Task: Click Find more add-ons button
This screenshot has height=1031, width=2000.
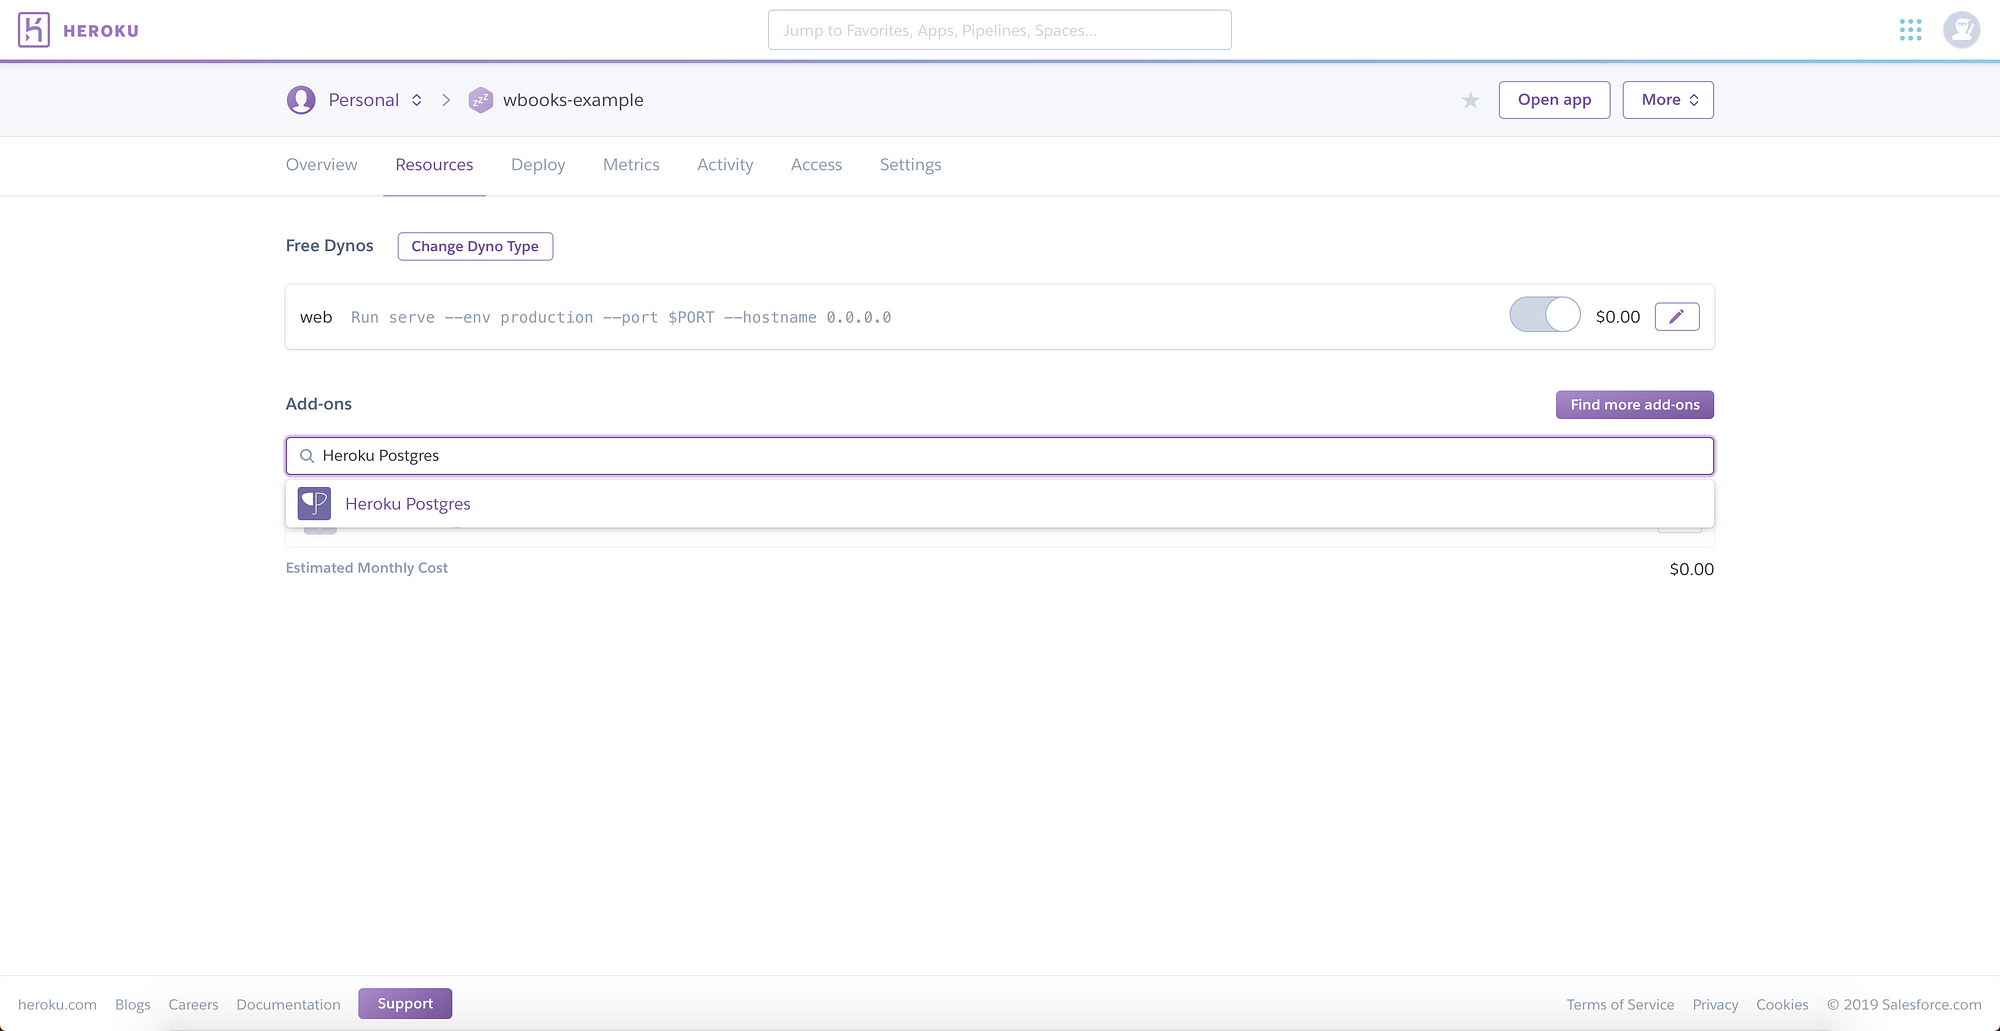Action: click(1635, 405)
